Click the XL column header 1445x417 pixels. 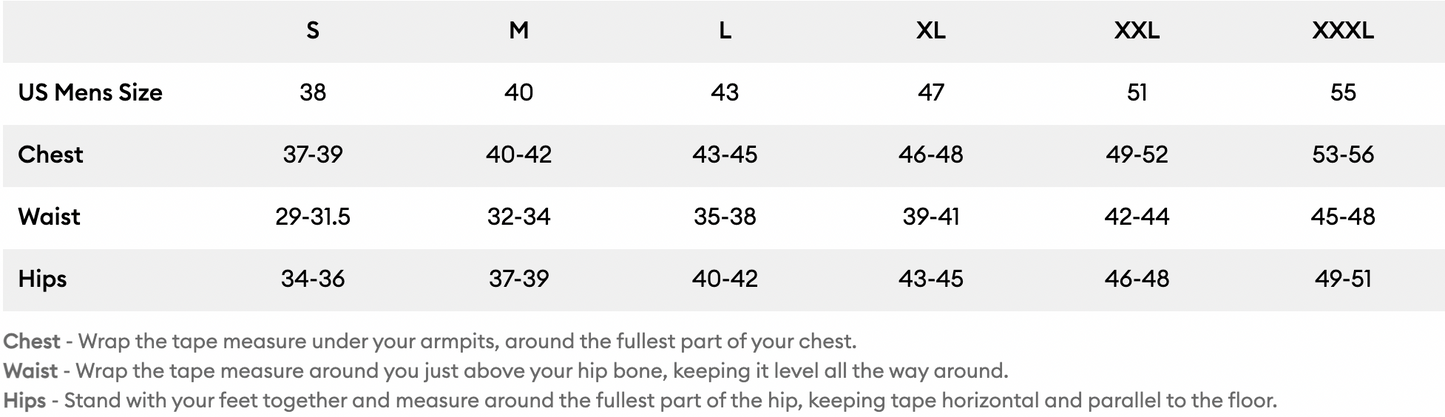(x=930, y=31)
